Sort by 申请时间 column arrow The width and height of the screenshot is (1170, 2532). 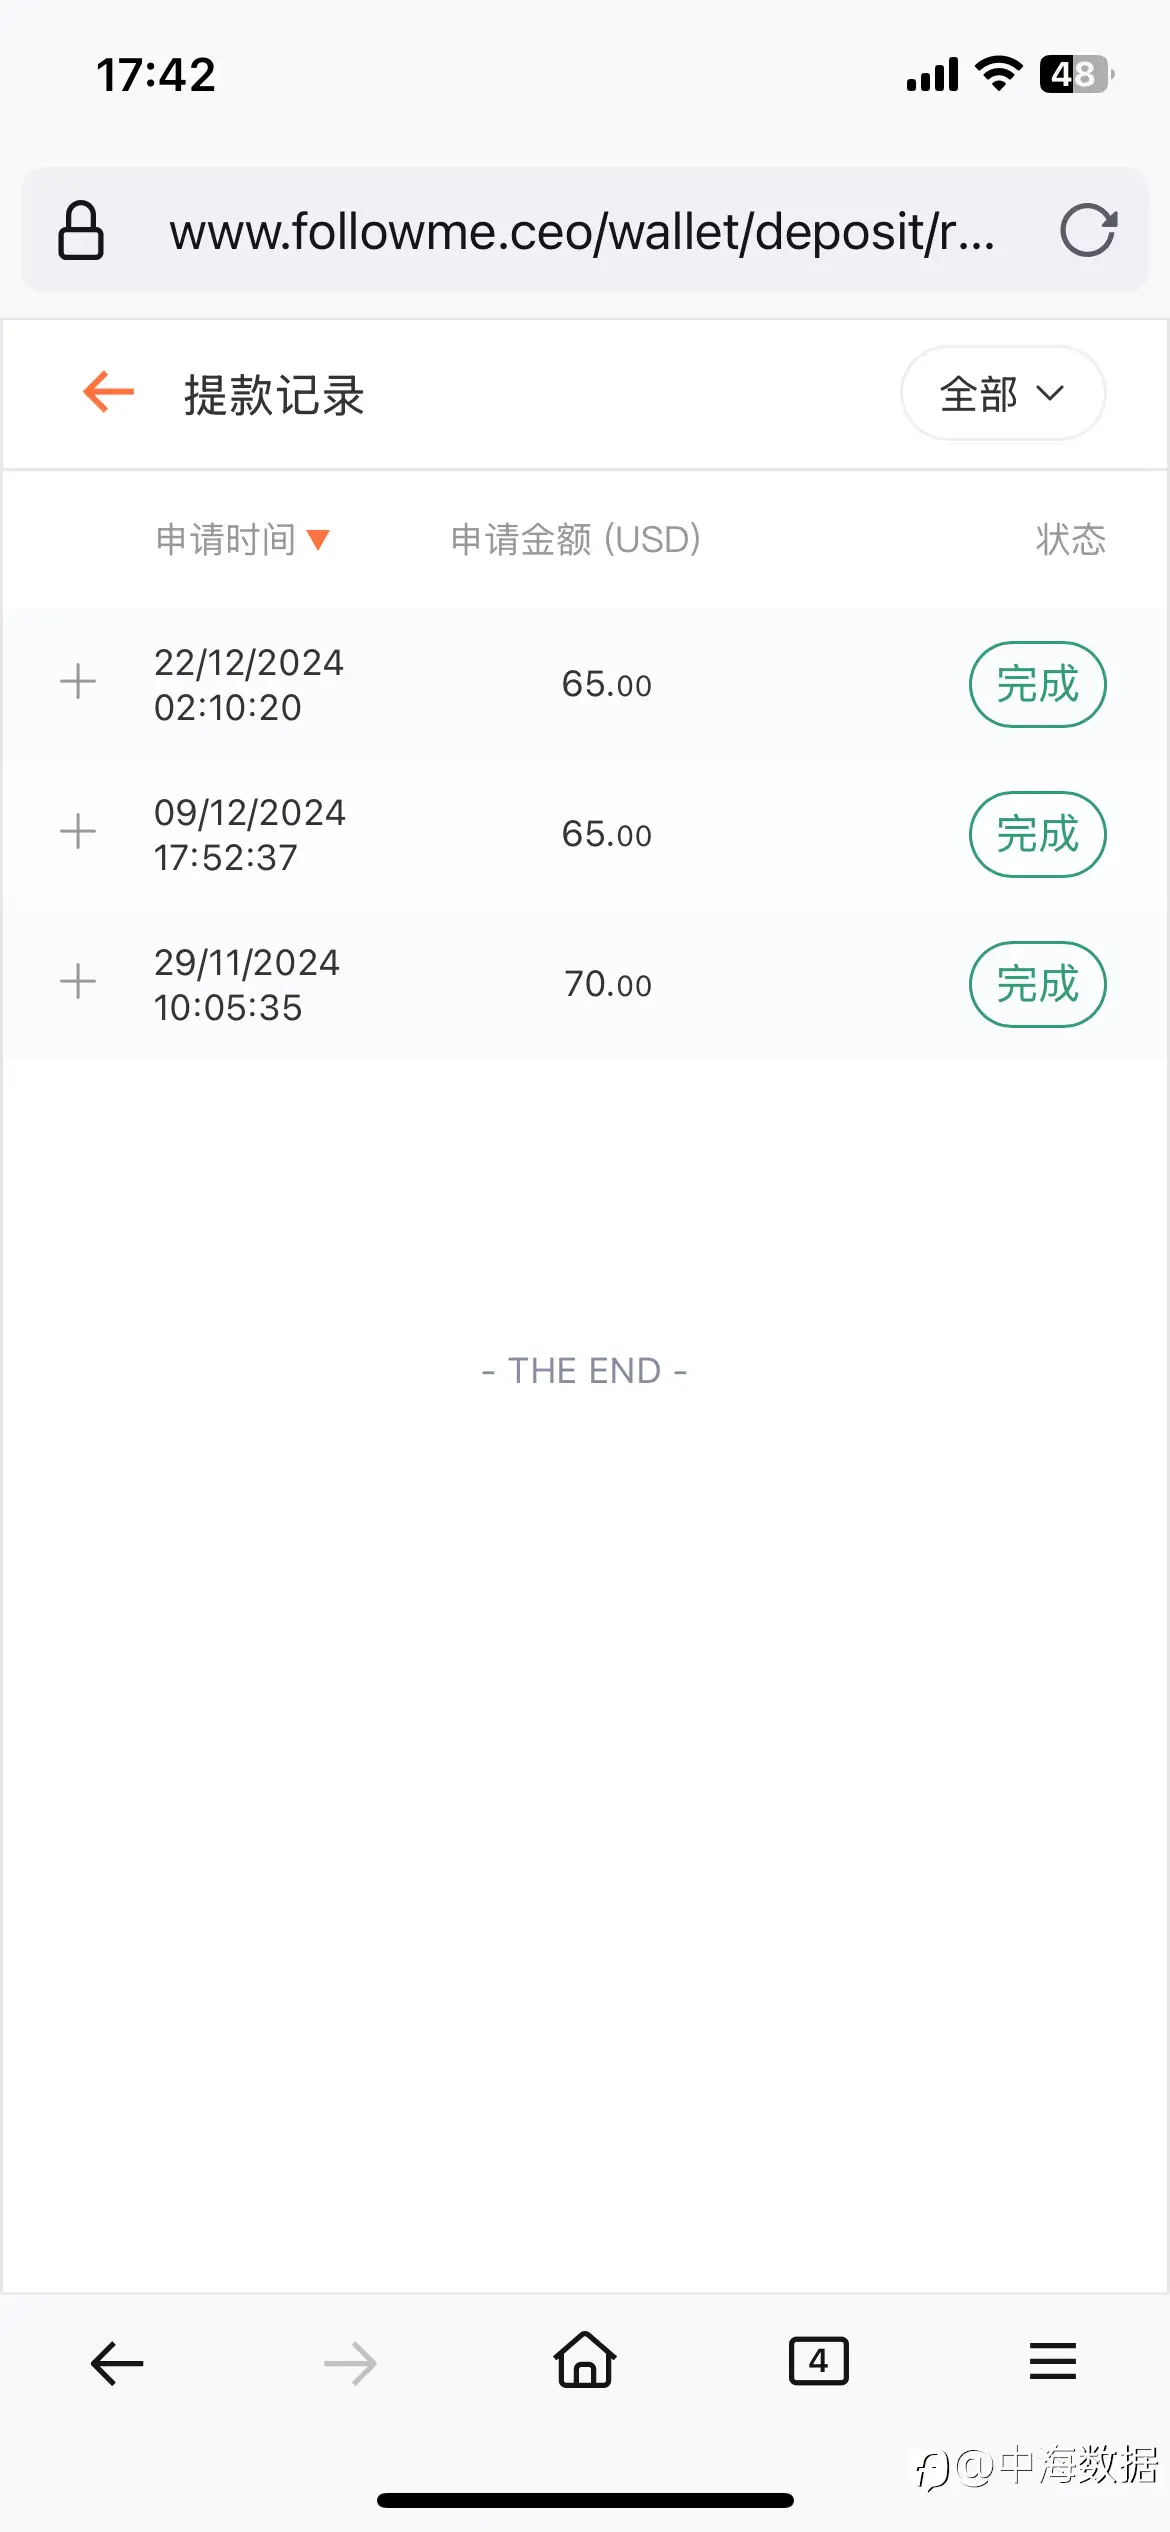click(318, 540)
